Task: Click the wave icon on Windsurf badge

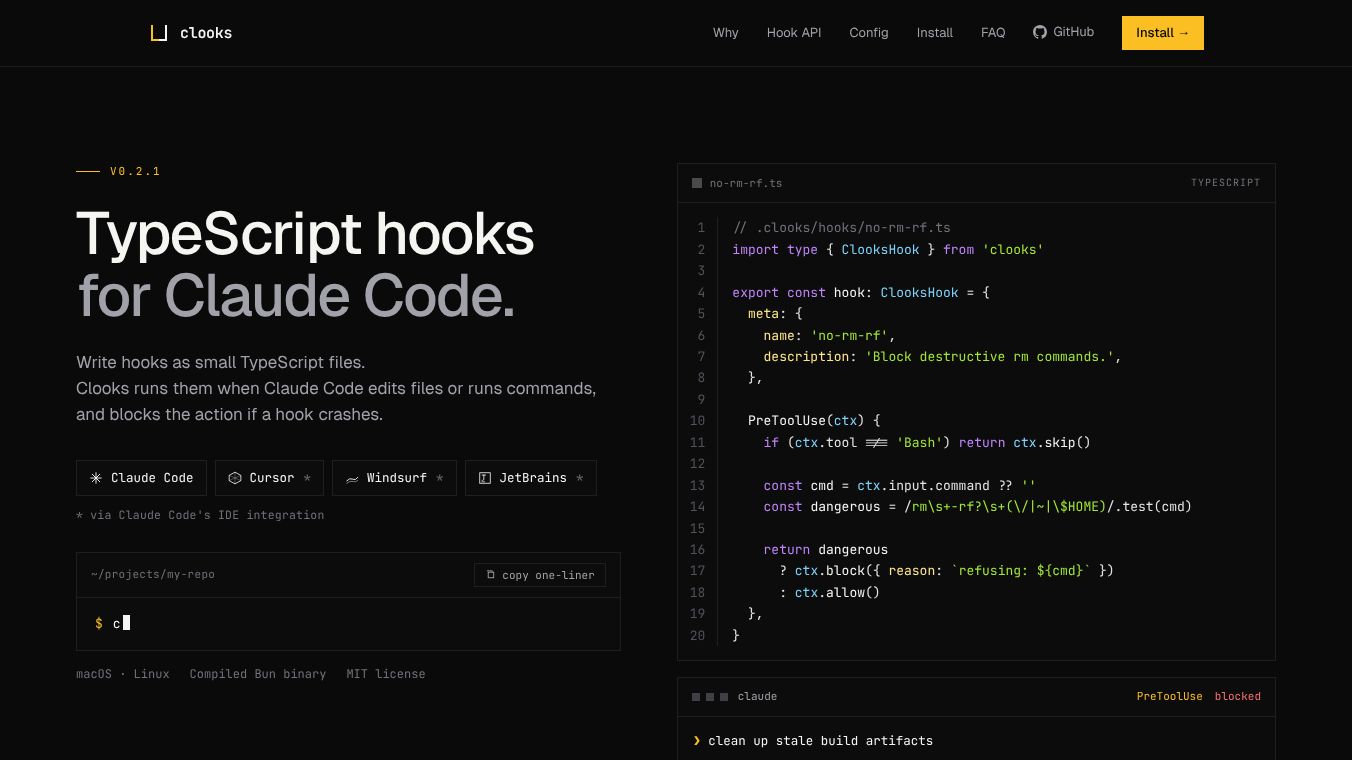Action: coord(352,478)
